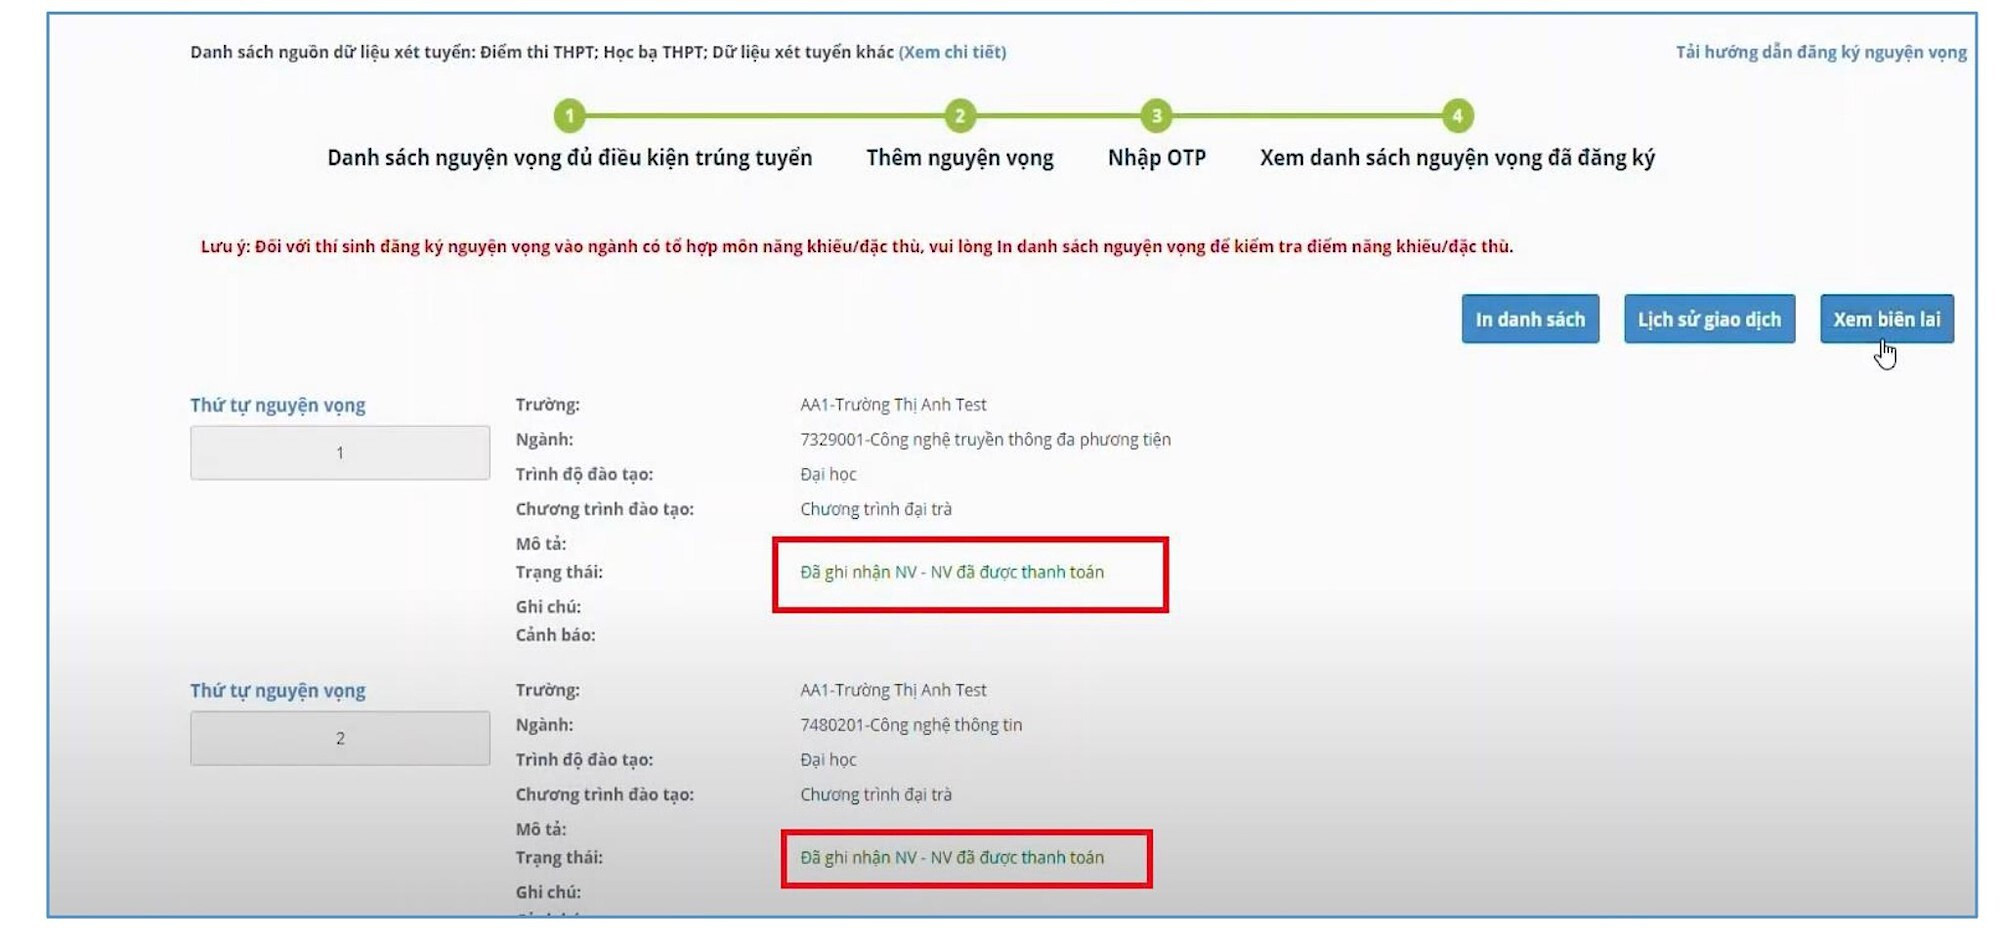
Task: Click step 3 circle in progress bar
Action: (x=1156, y=116)
